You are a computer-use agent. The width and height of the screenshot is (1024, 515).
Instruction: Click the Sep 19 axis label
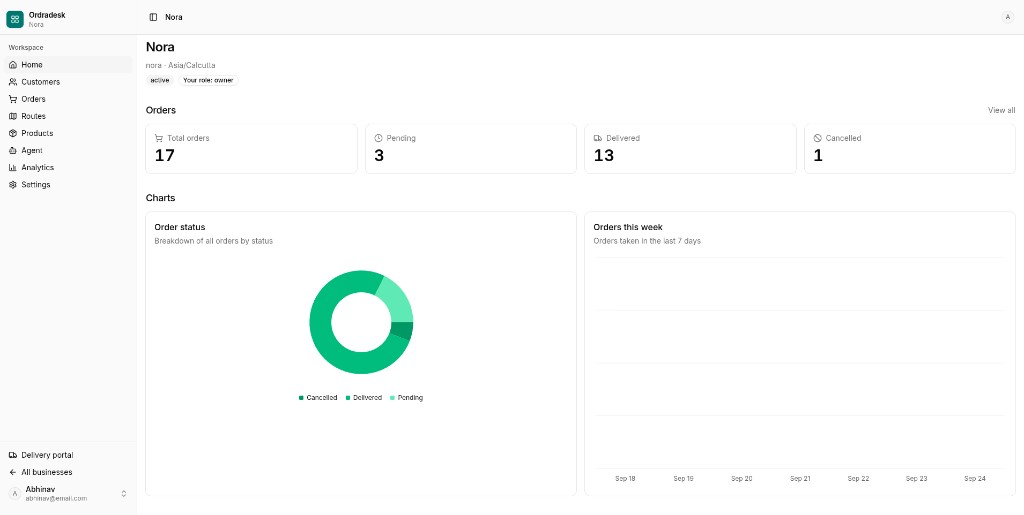tap(683, 478)
